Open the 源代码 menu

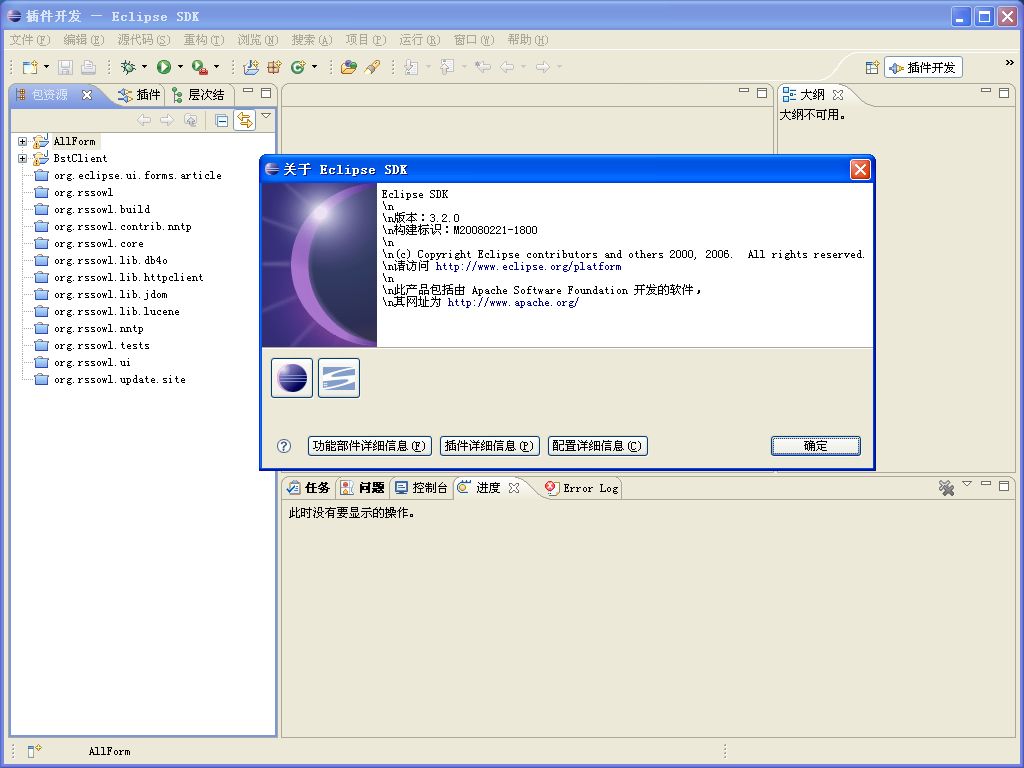tap(144, 40)
